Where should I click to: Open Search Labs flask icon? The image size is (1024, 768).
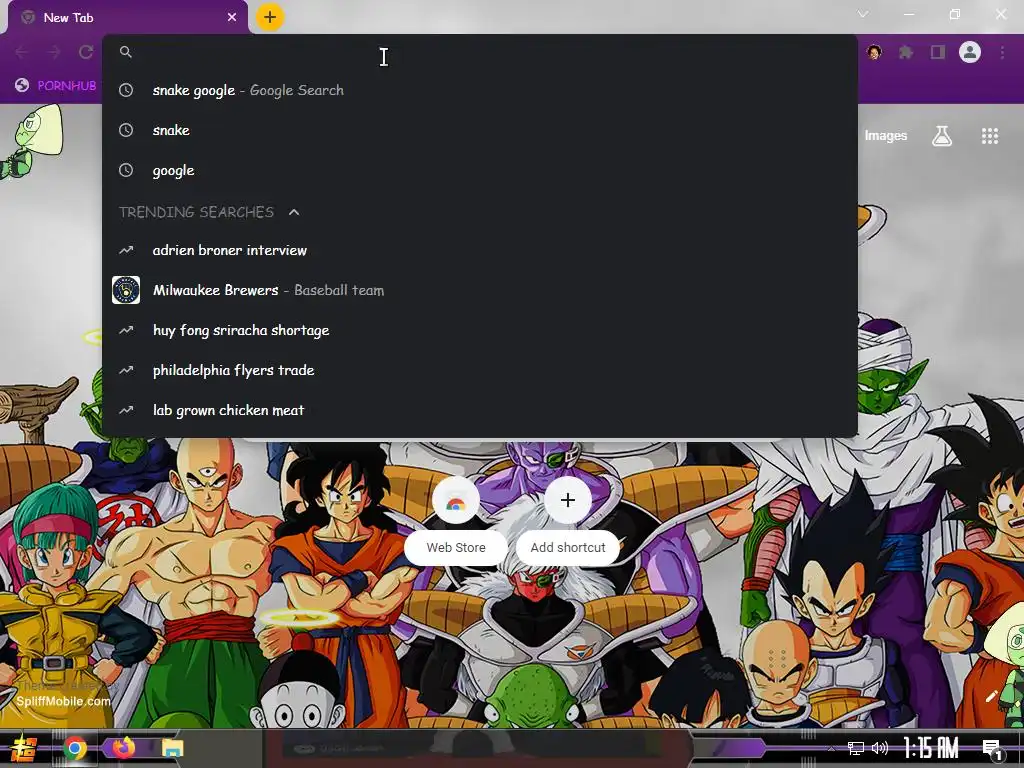tap(942, 136)
